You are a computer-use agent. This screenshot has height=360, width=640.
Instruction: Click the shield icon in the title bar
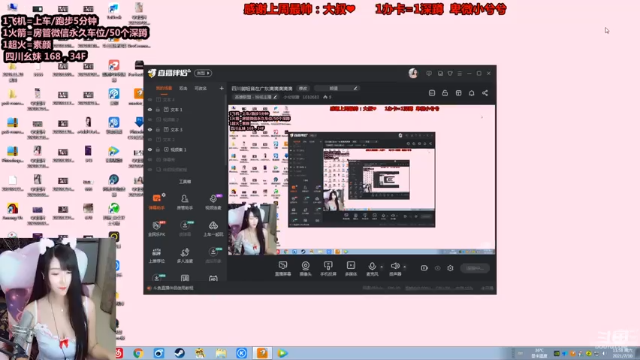450,73
